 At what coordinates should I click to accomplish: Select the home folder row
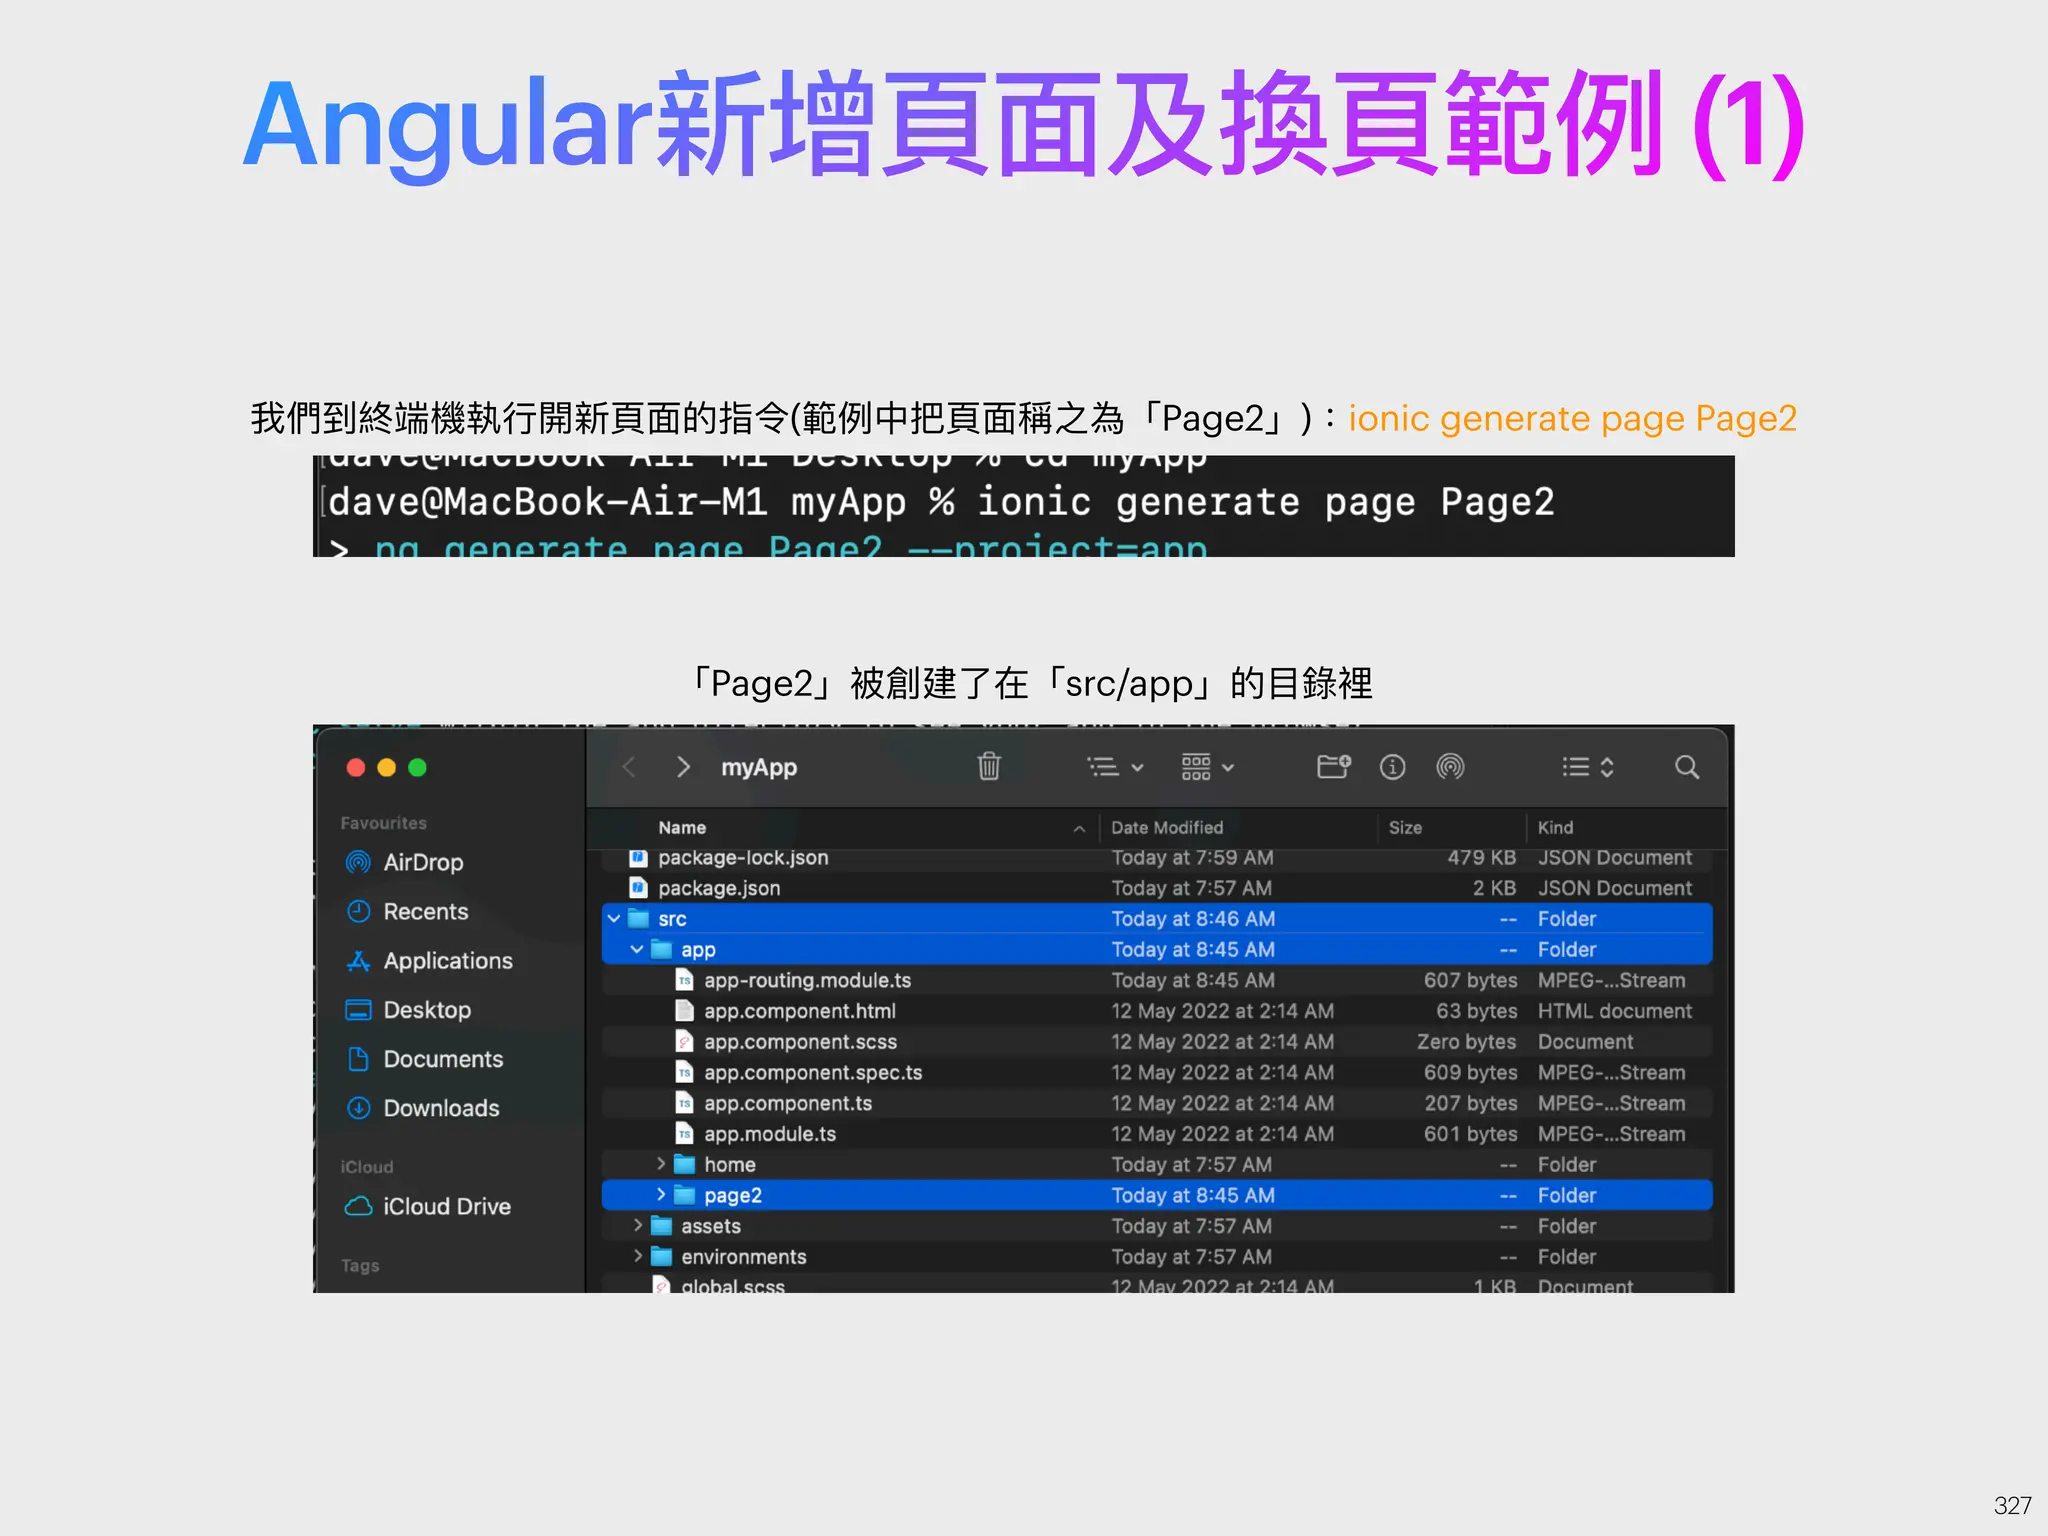(x=1157, y=1164)
